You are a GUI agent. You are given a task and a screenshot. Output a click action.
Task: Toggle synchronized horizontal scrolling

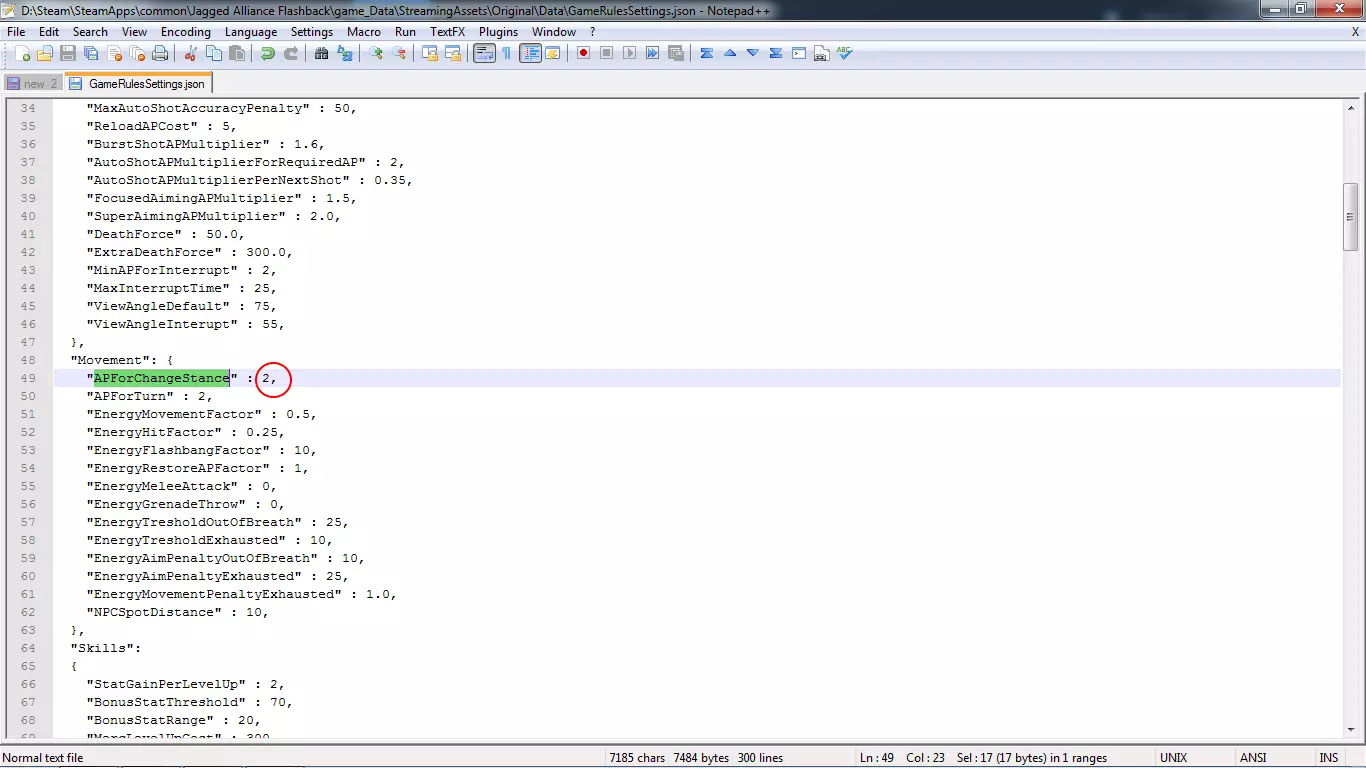[453, 53]
